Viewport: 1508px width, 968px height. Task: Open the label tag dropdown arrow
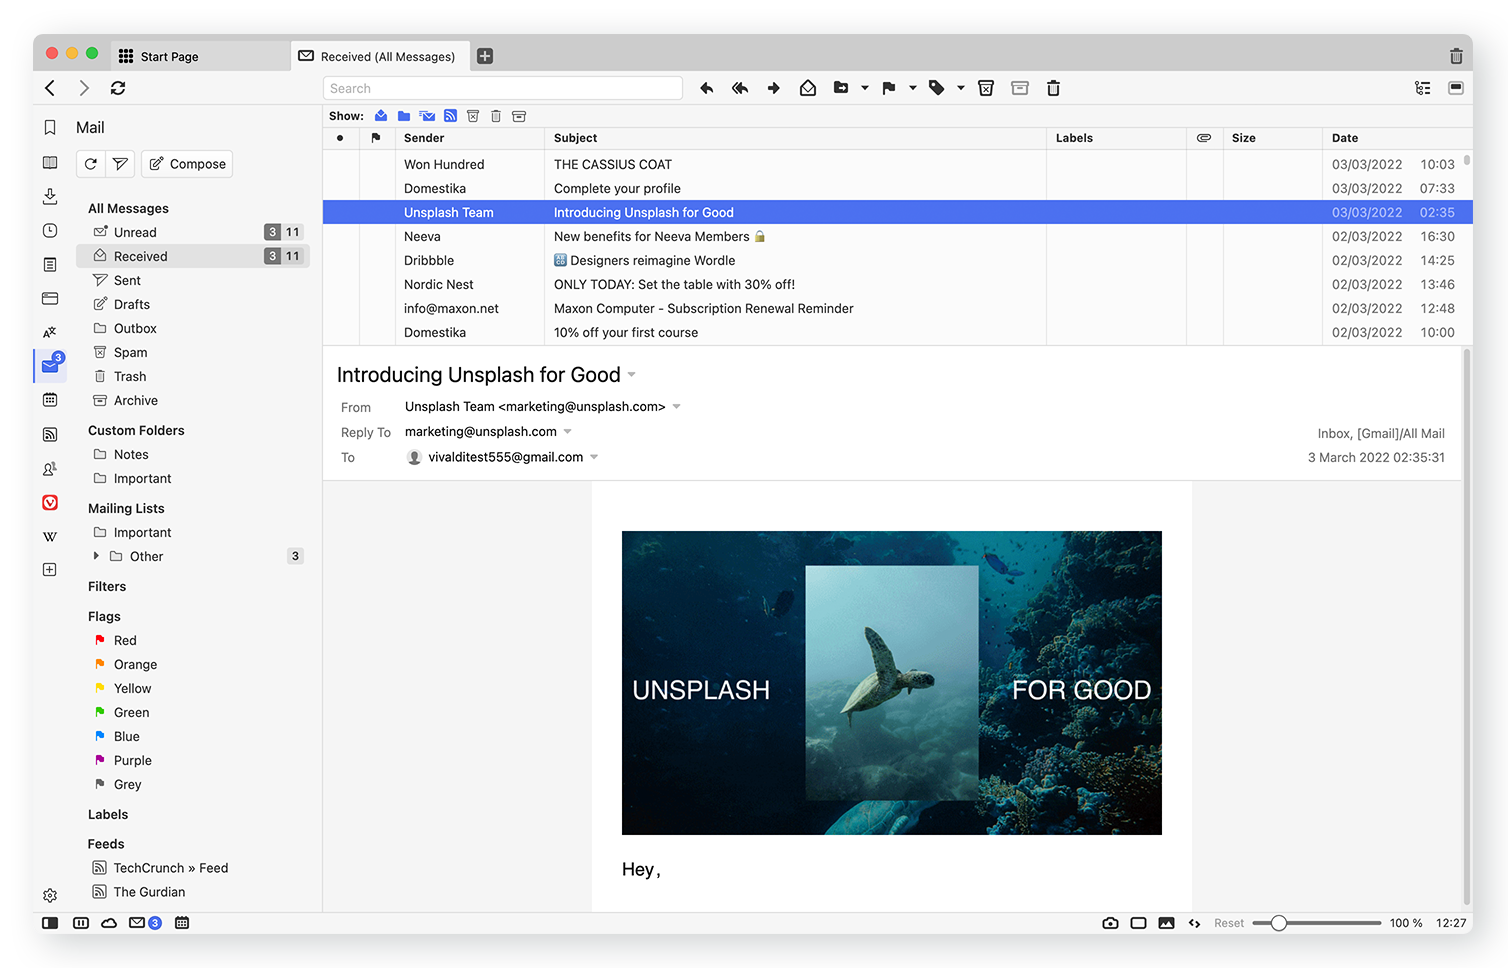[961, 88]
